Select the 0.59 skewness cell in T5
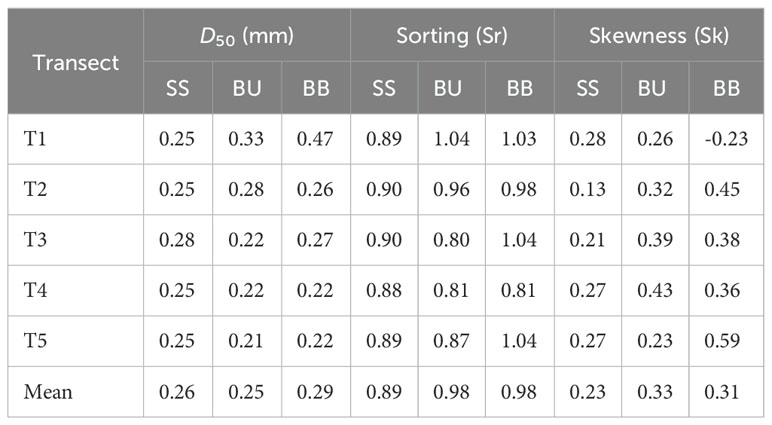 (722, 341)
